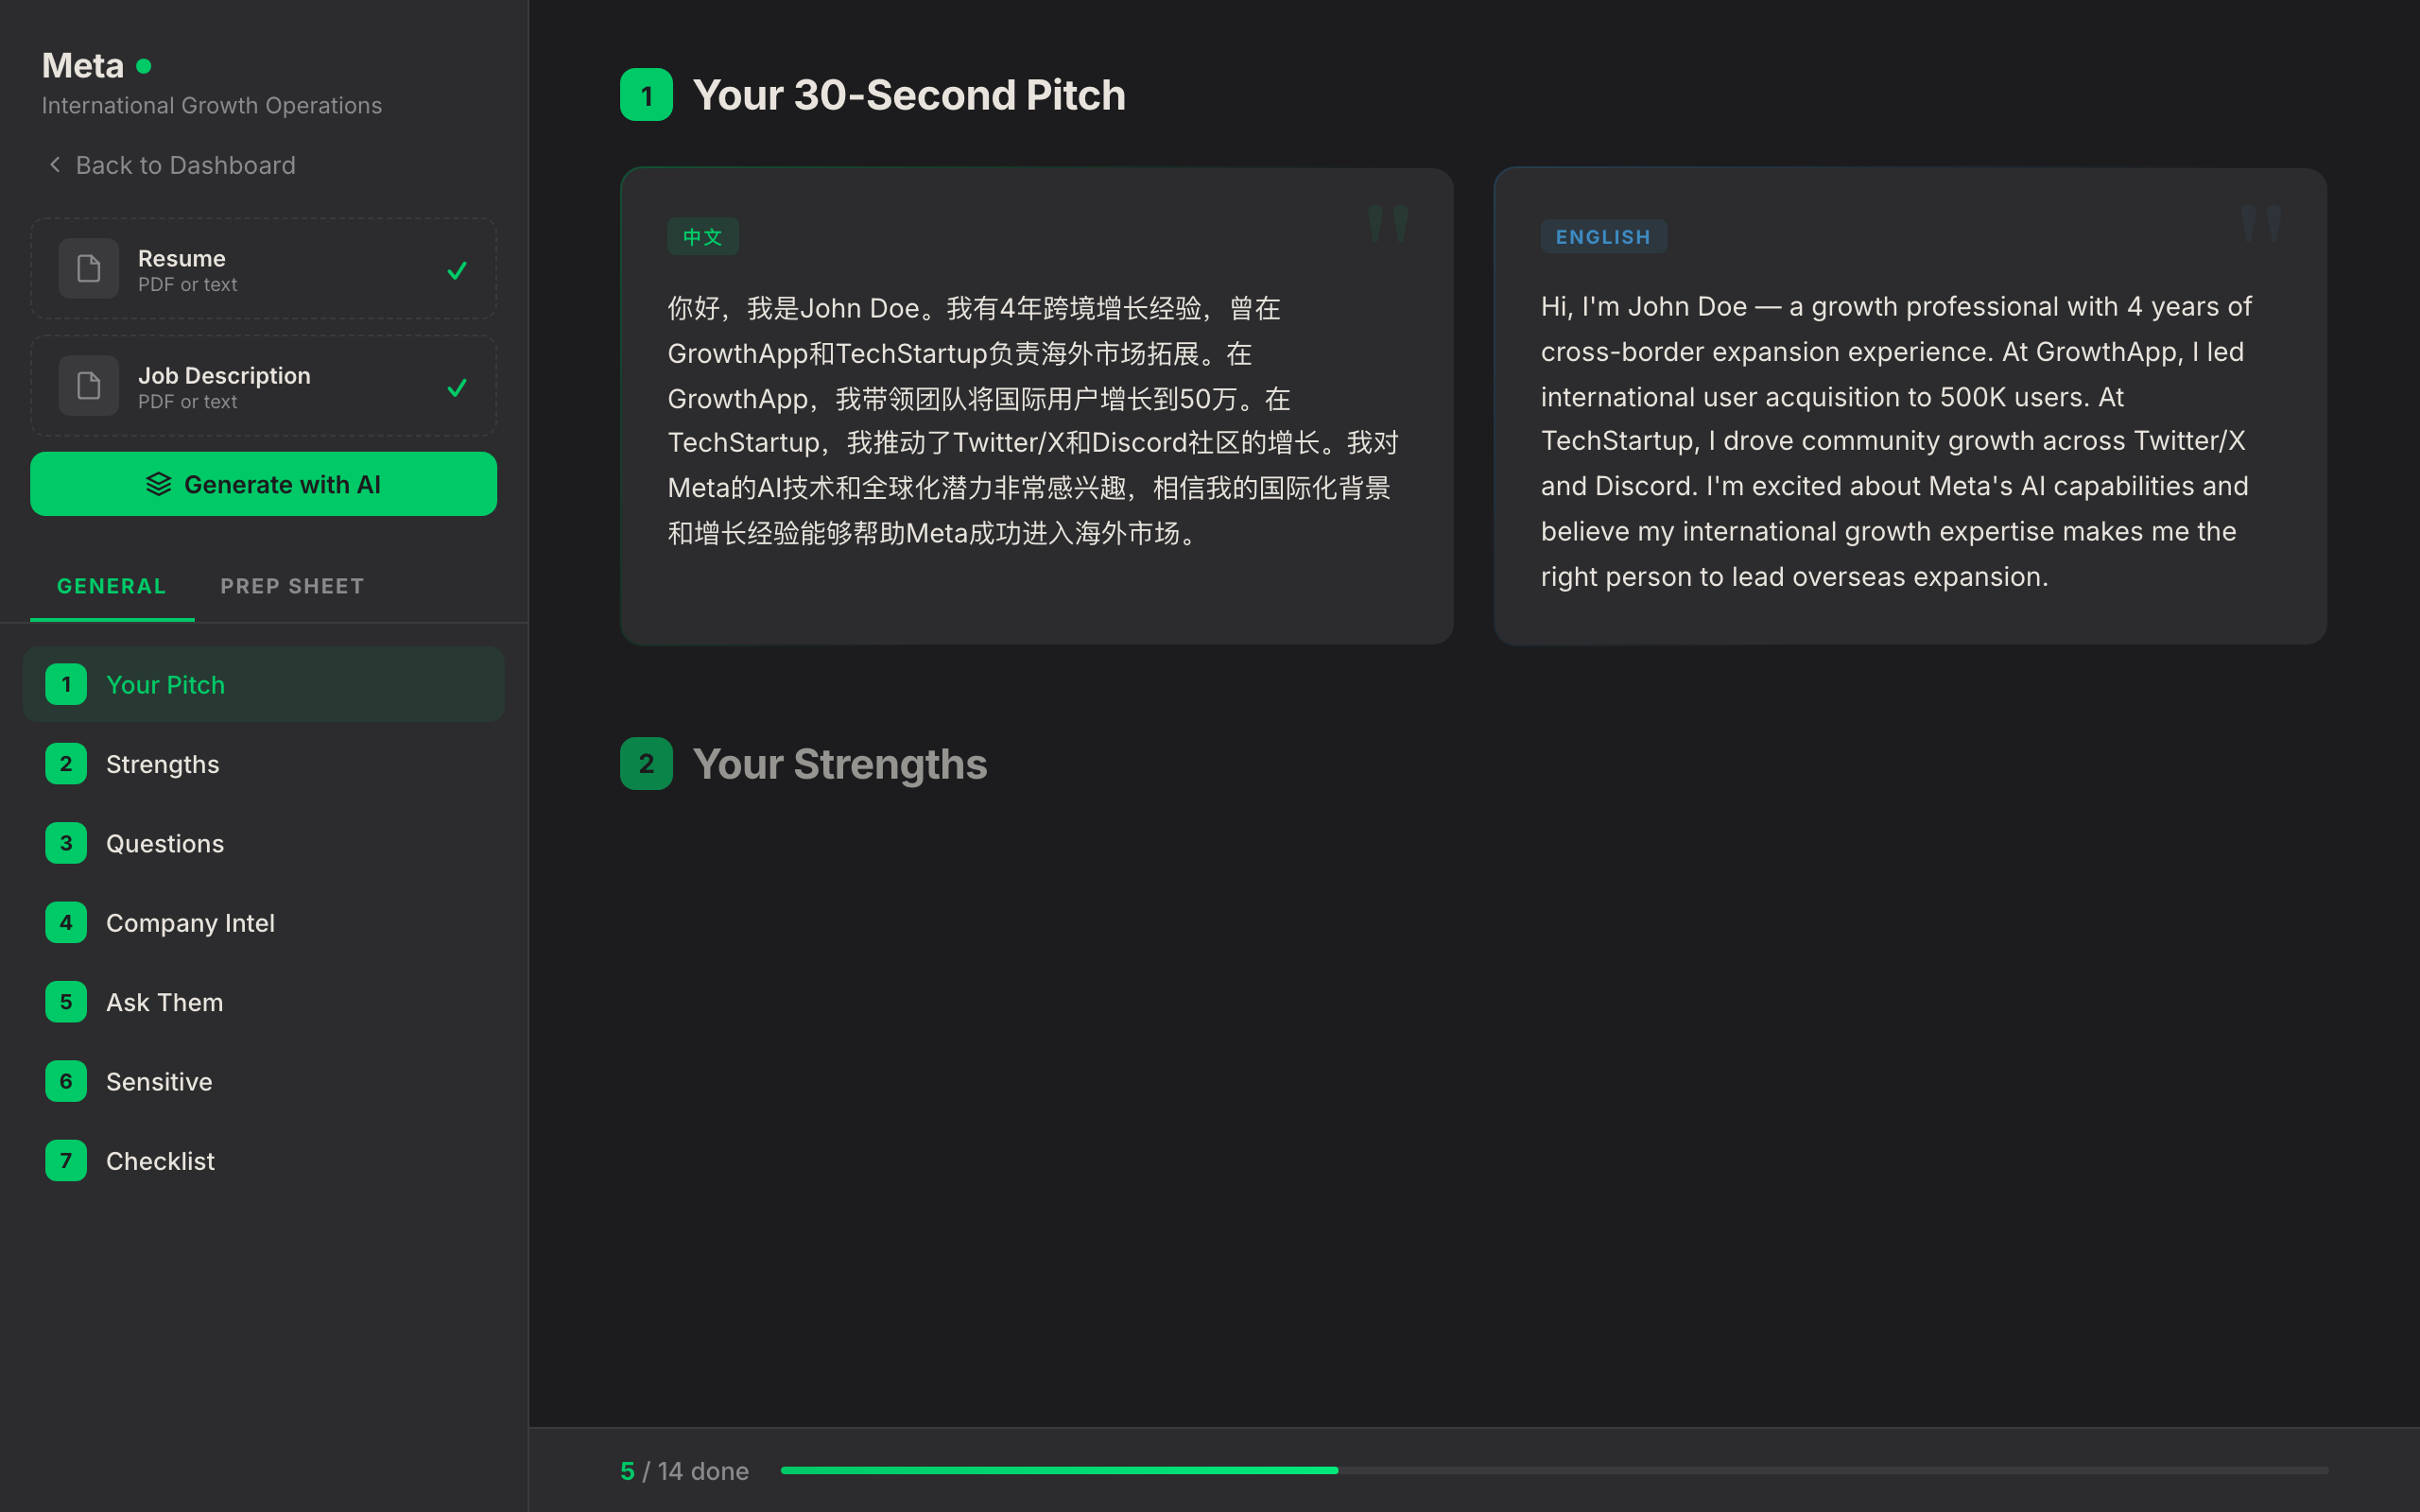This screenshot has height=1512, width=2420.
Task: Click the ENGLISH language tag
Action: coord(1602,237)
